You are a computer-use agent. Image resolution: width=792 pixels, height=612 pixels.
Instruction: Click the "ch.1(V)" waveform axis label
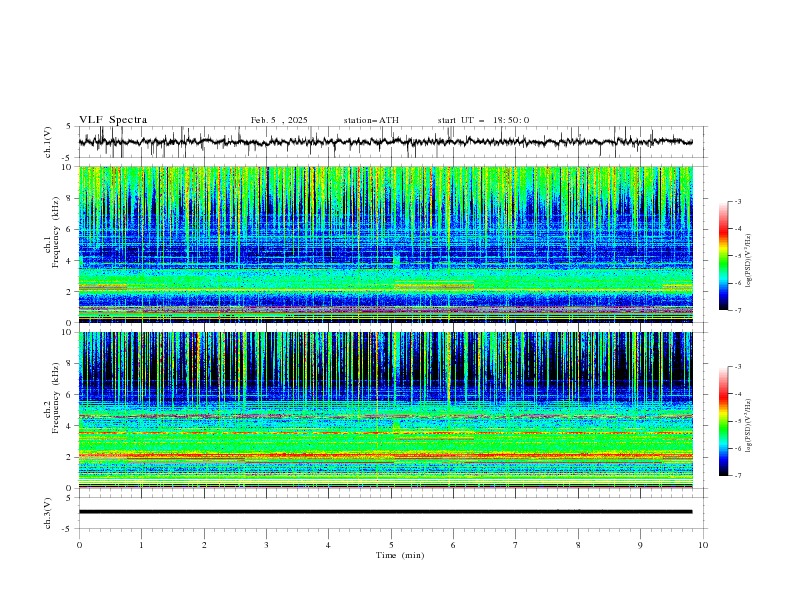[48, 142]
